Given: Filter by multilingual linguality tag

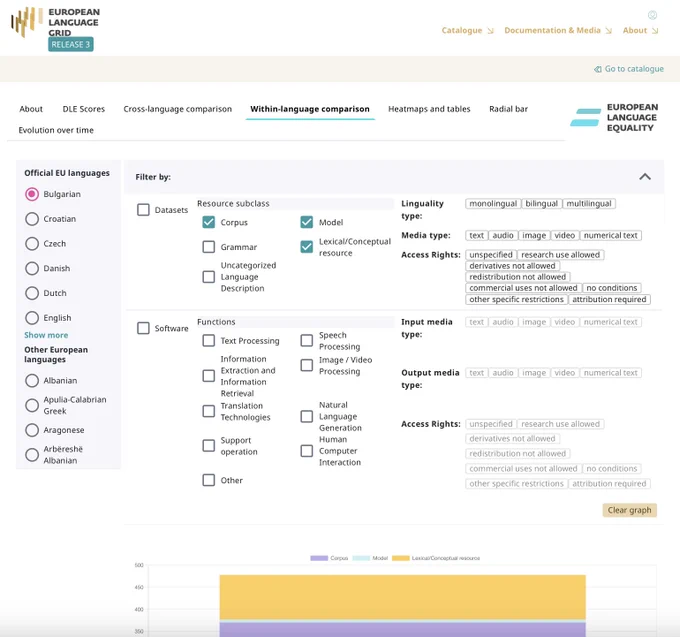Looking at the screenshot, I should click(x=588, y=203).
